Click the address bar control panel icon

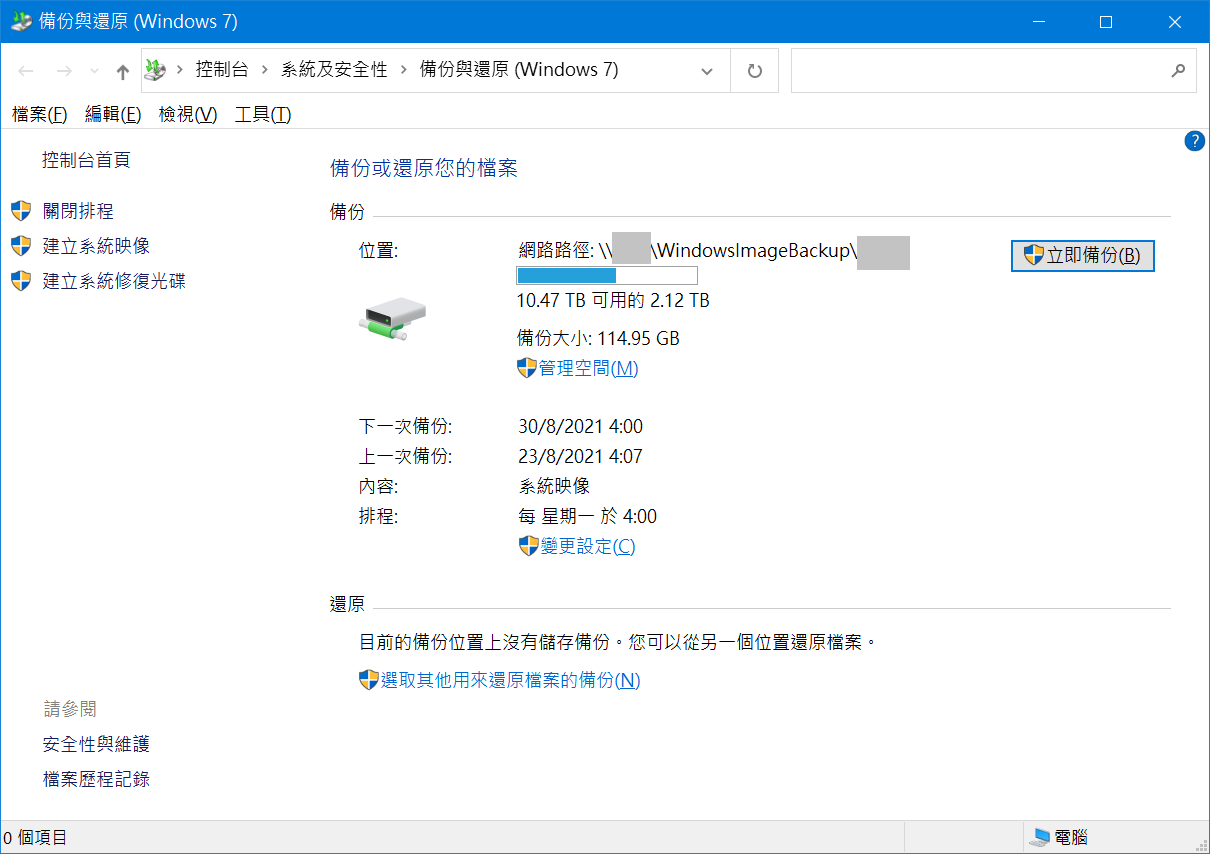click(x=154, y=70)
